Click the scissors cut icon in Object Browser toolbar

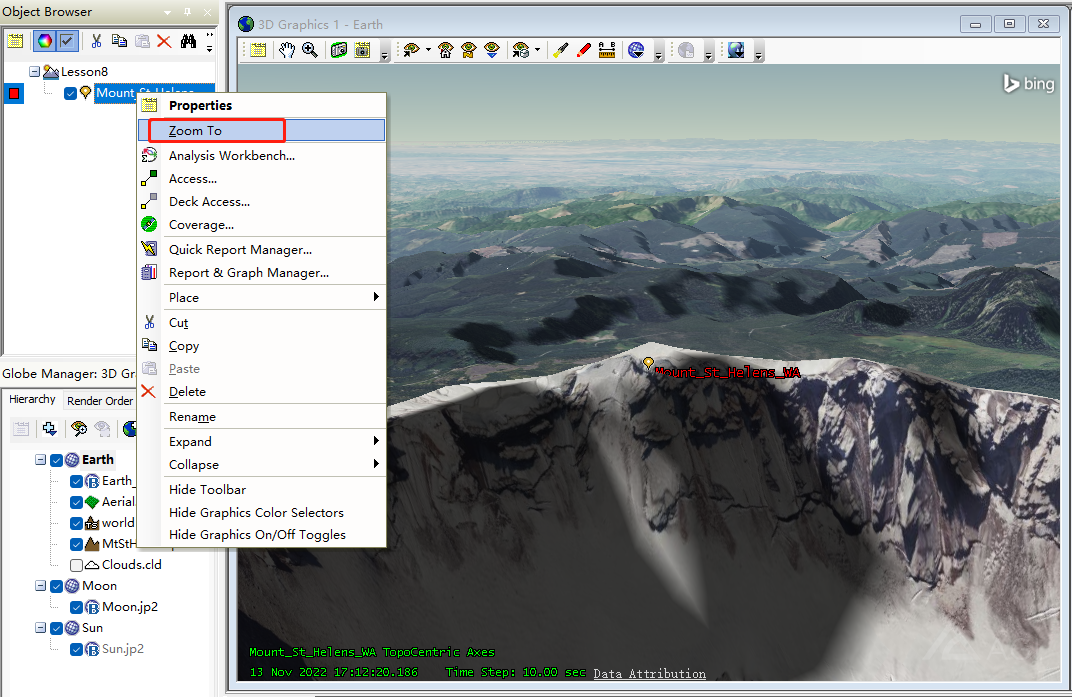96,41
